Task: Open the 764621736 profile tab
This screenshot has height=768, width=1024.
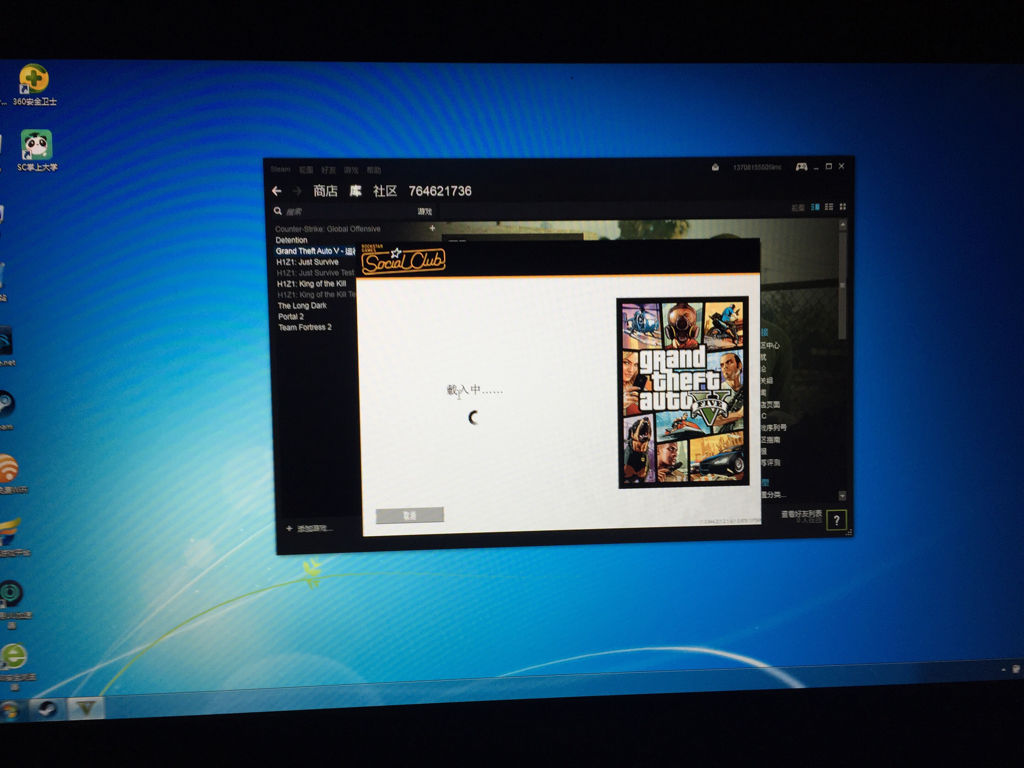Action: tap(440, 191)
